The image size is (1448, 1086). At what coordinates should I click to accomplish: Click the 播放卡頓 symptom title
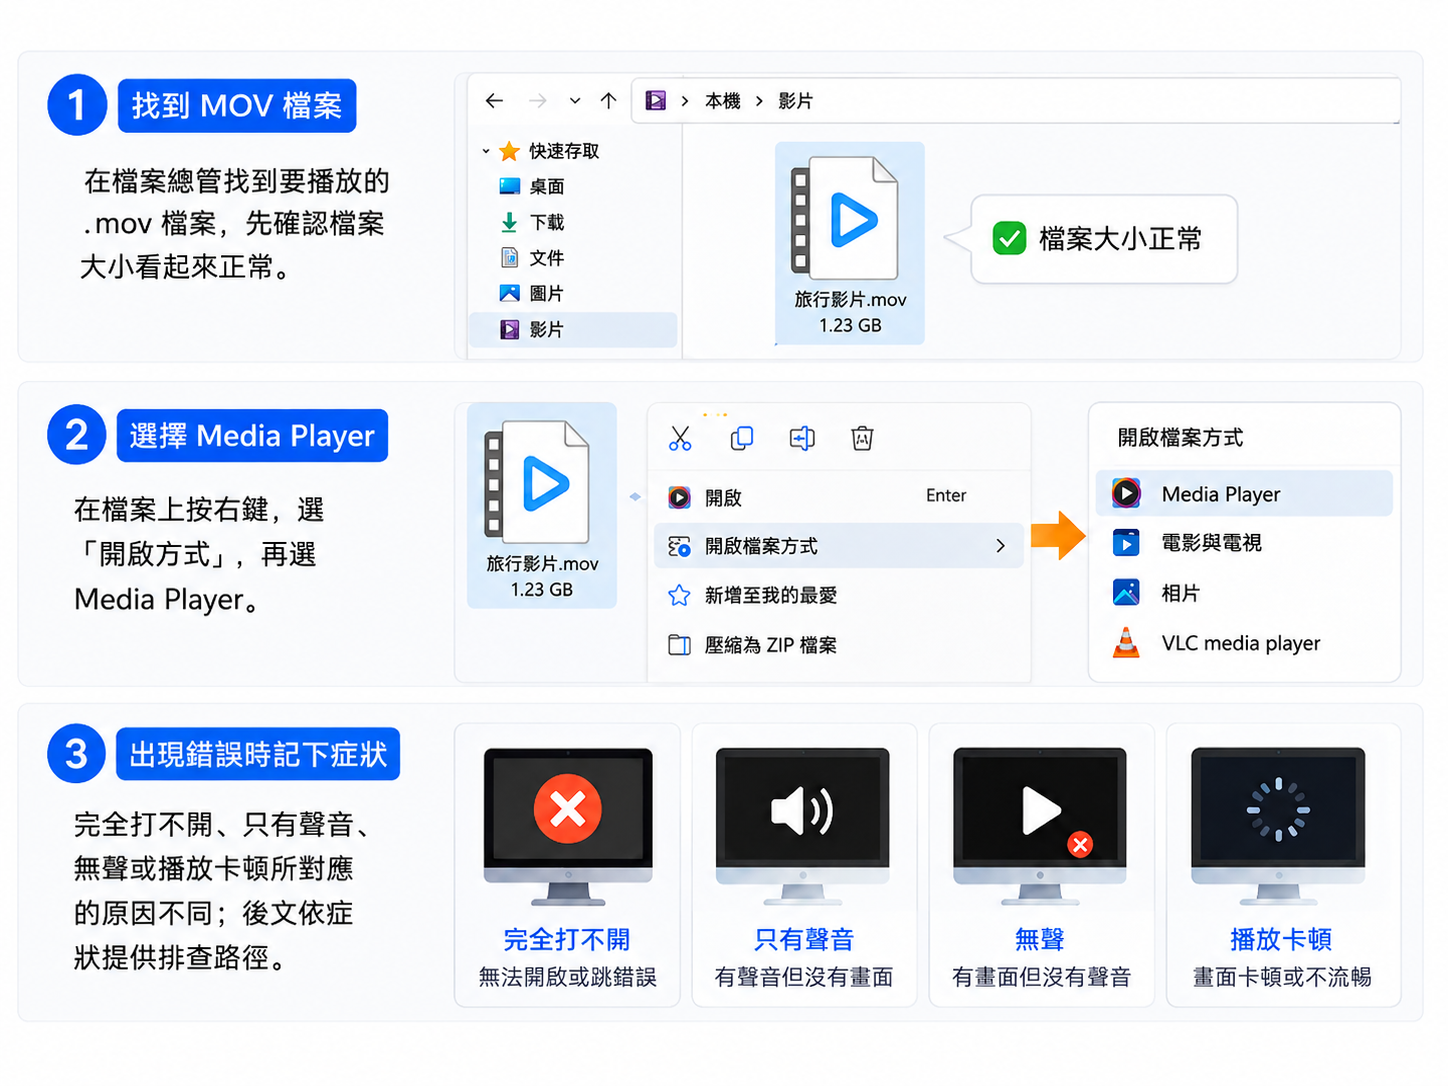(1281, 940)
